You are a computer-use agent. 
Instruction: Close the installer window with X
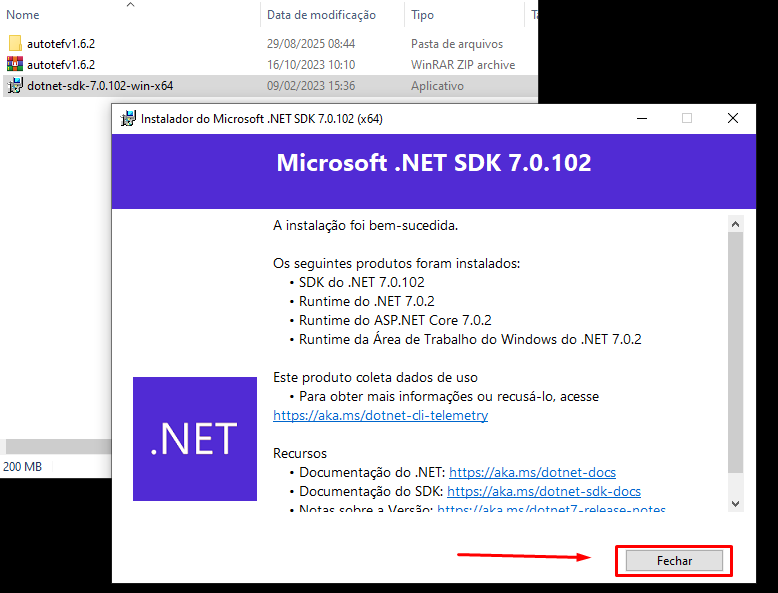point(733,119)
